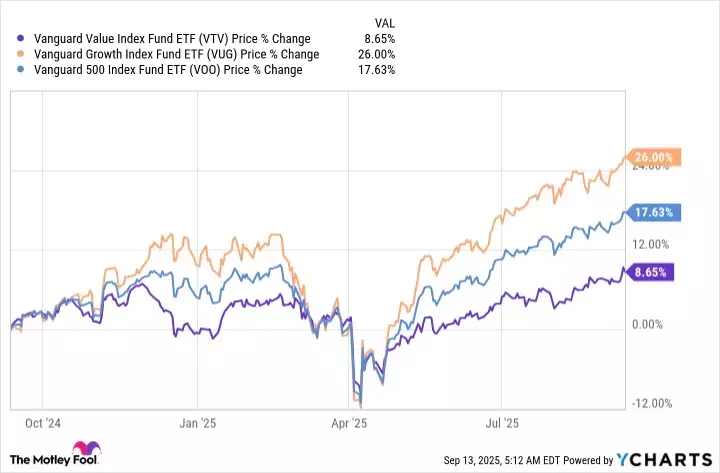Click the VAL column header
This screenshot has height=473, width=720.
coord(384,23)
